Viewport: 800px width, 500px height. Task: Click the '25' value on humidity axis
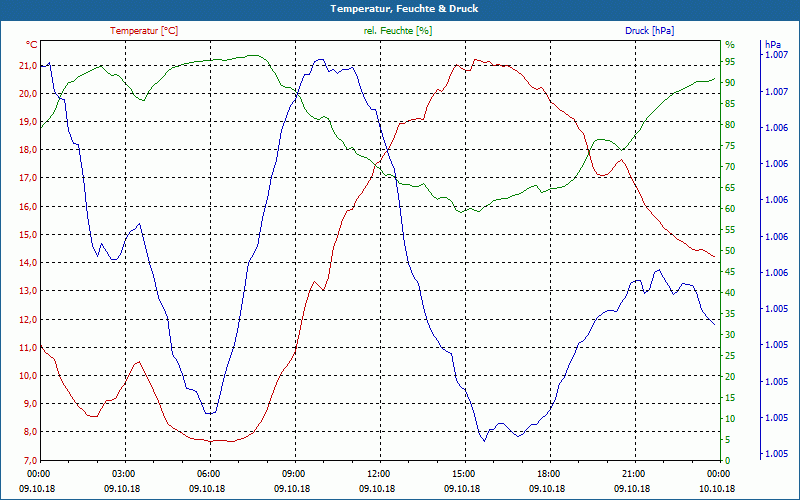point(730,356)
